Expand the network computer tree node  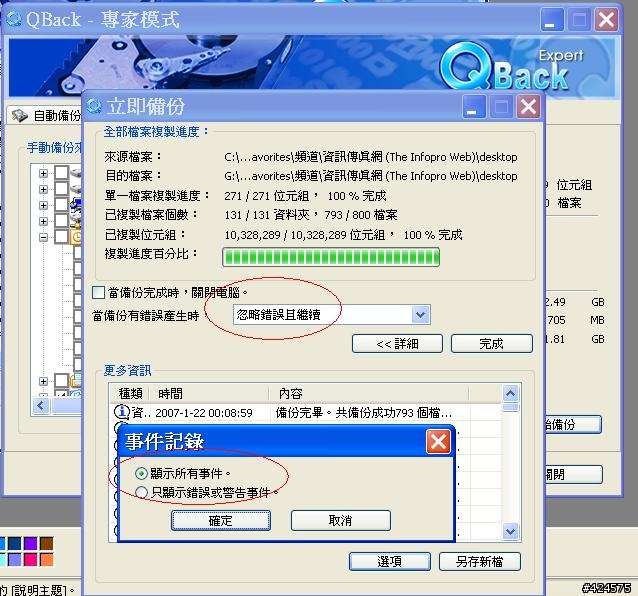[x=43, y=205]
